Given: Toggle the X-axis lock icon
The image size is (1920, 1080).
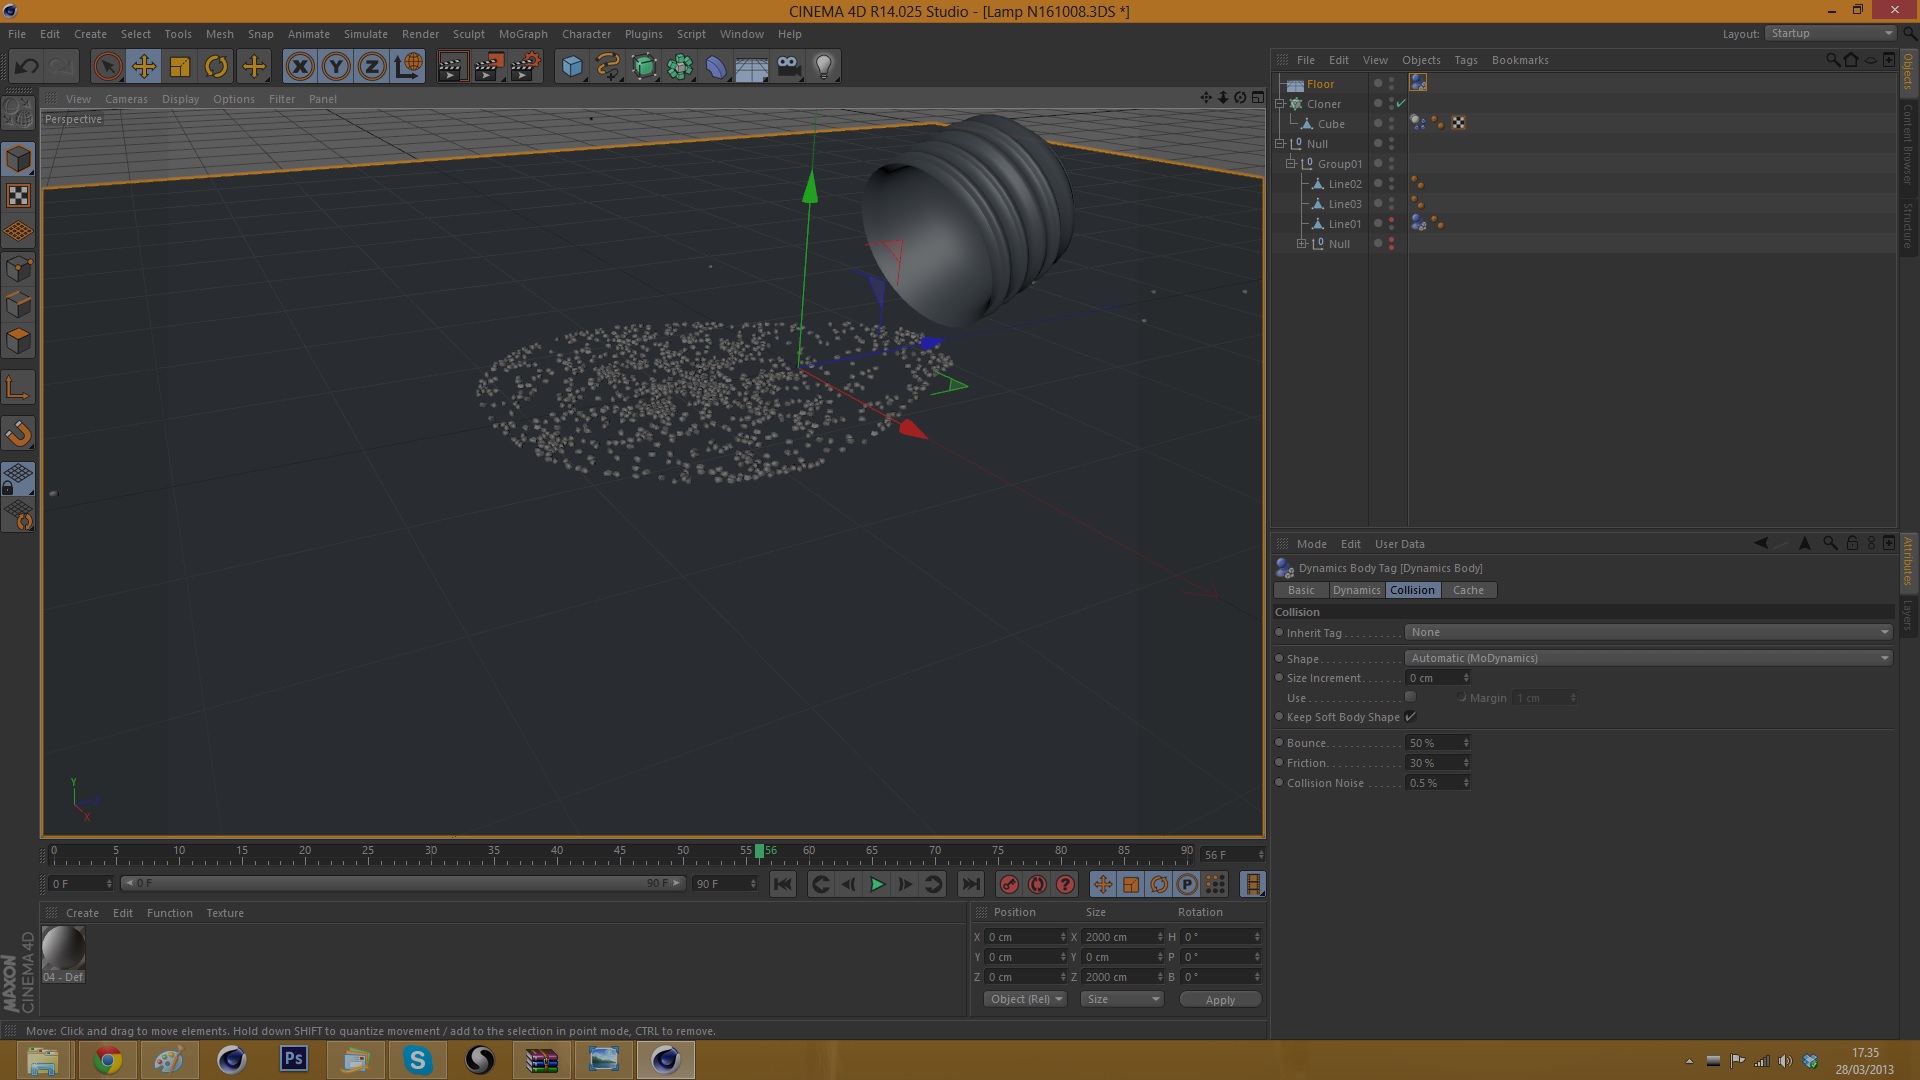Looking at the screenshot, I should [x=300, y=67].
